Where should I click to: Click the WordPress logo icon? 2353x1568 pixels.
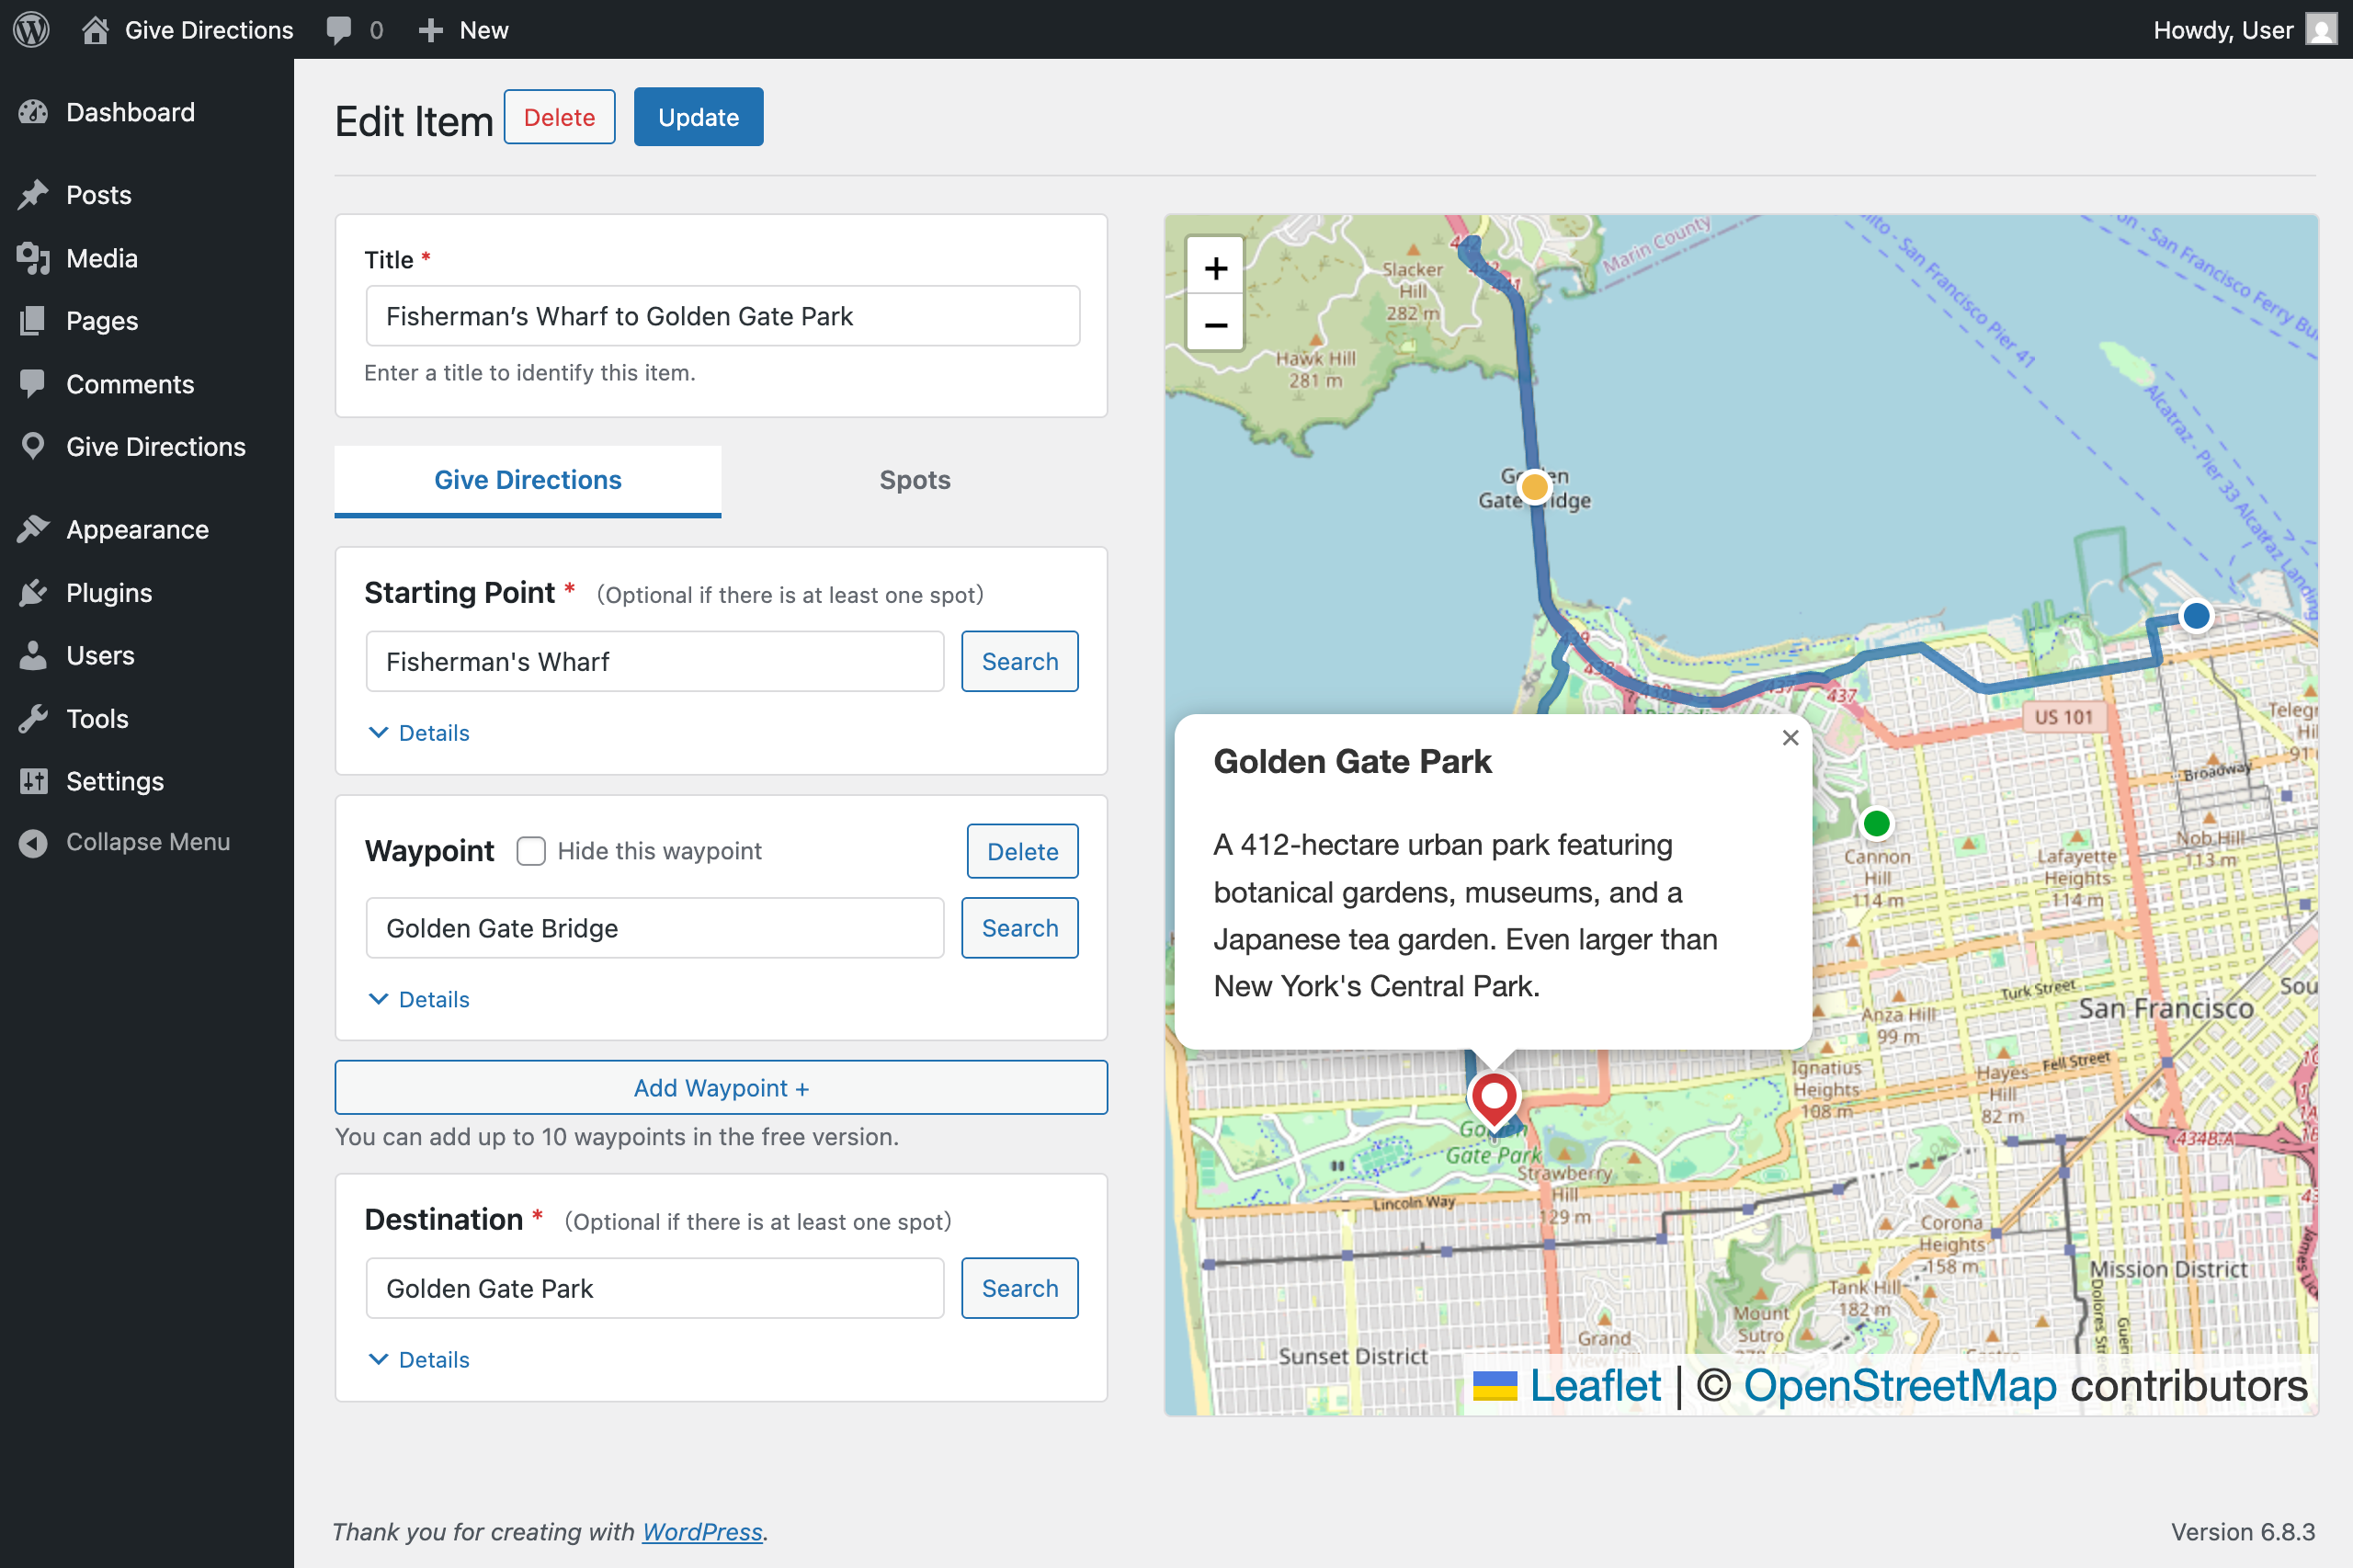[31, 29]
